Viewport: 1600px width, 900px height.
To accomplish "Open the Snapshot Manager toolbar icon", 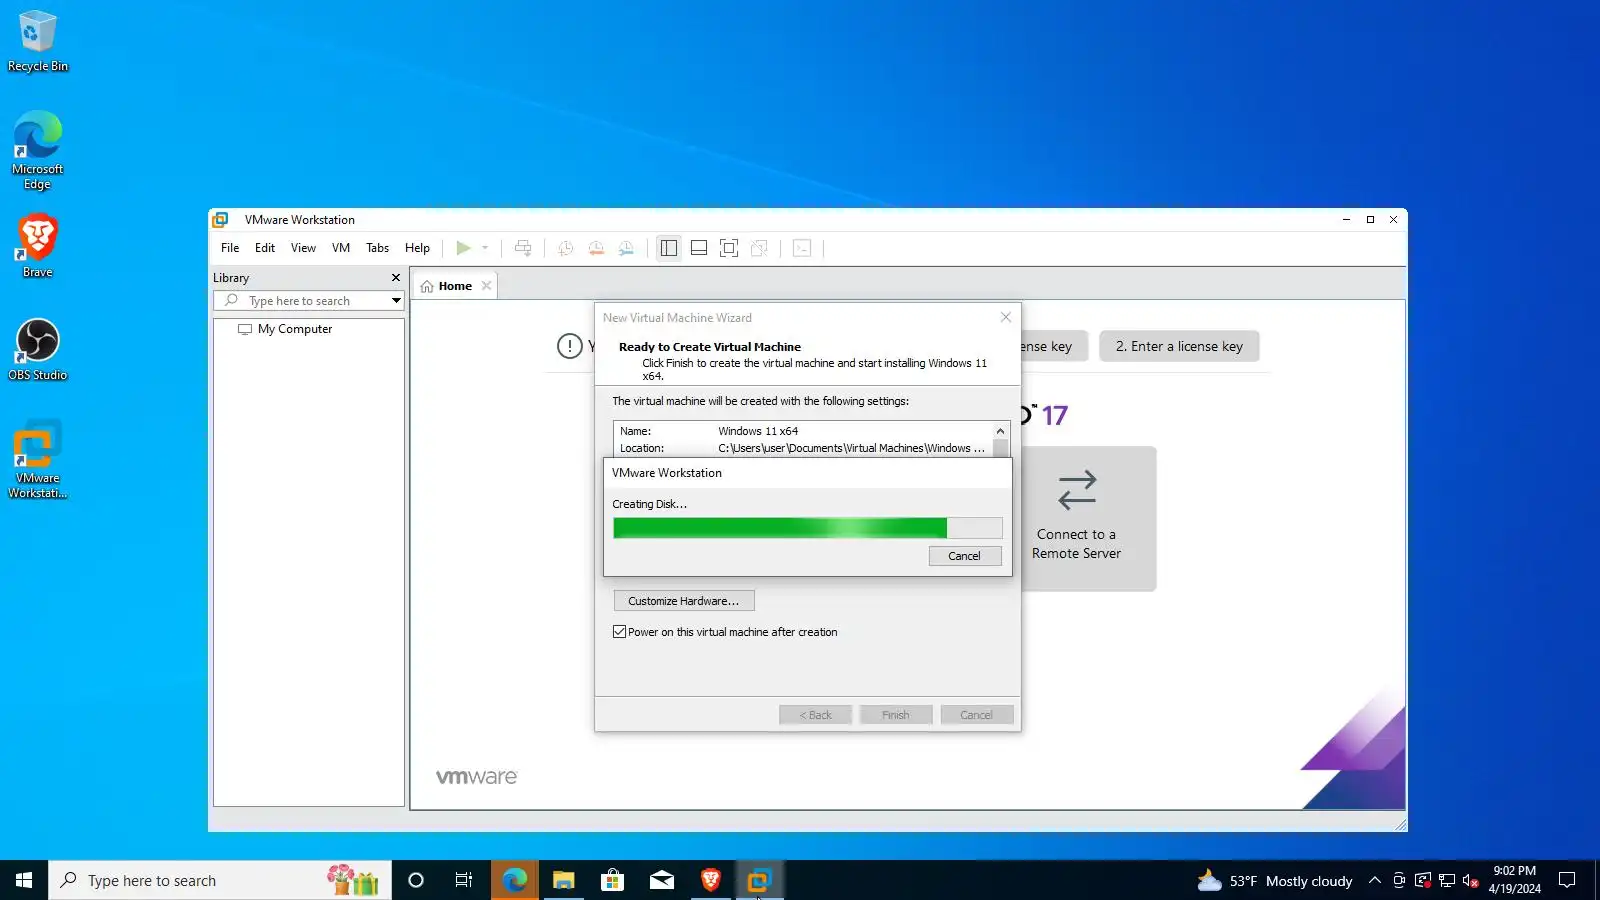I will point(626,248).
